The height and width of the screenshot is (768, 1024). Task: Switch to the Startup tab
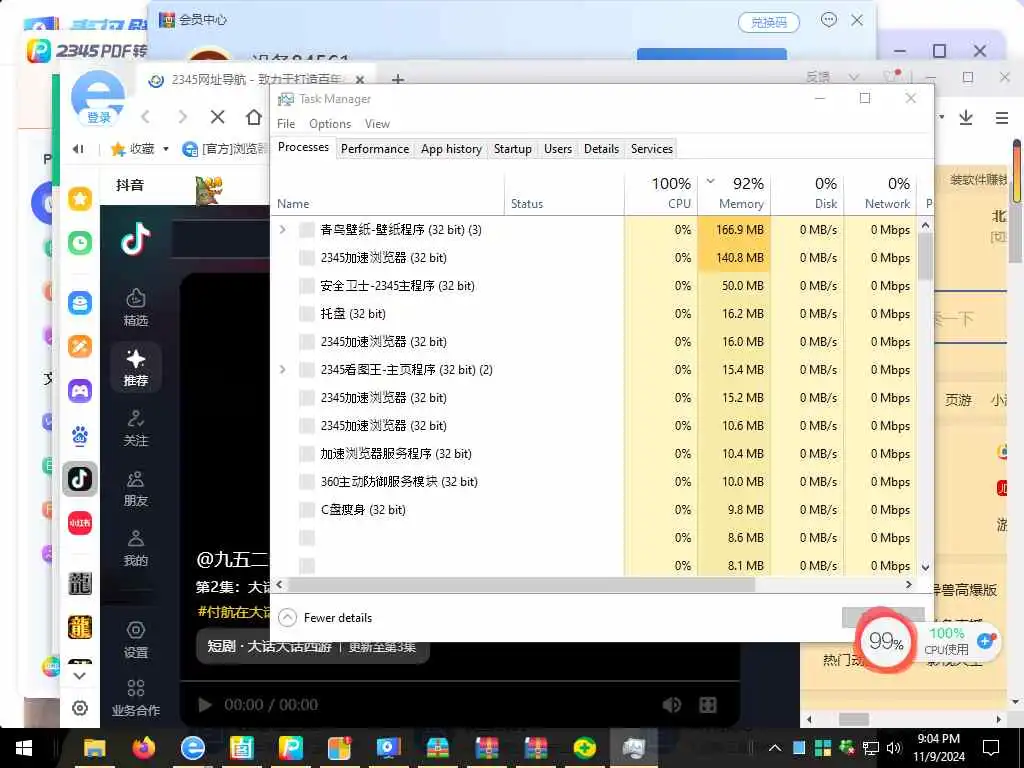click(x=513, y=149)
